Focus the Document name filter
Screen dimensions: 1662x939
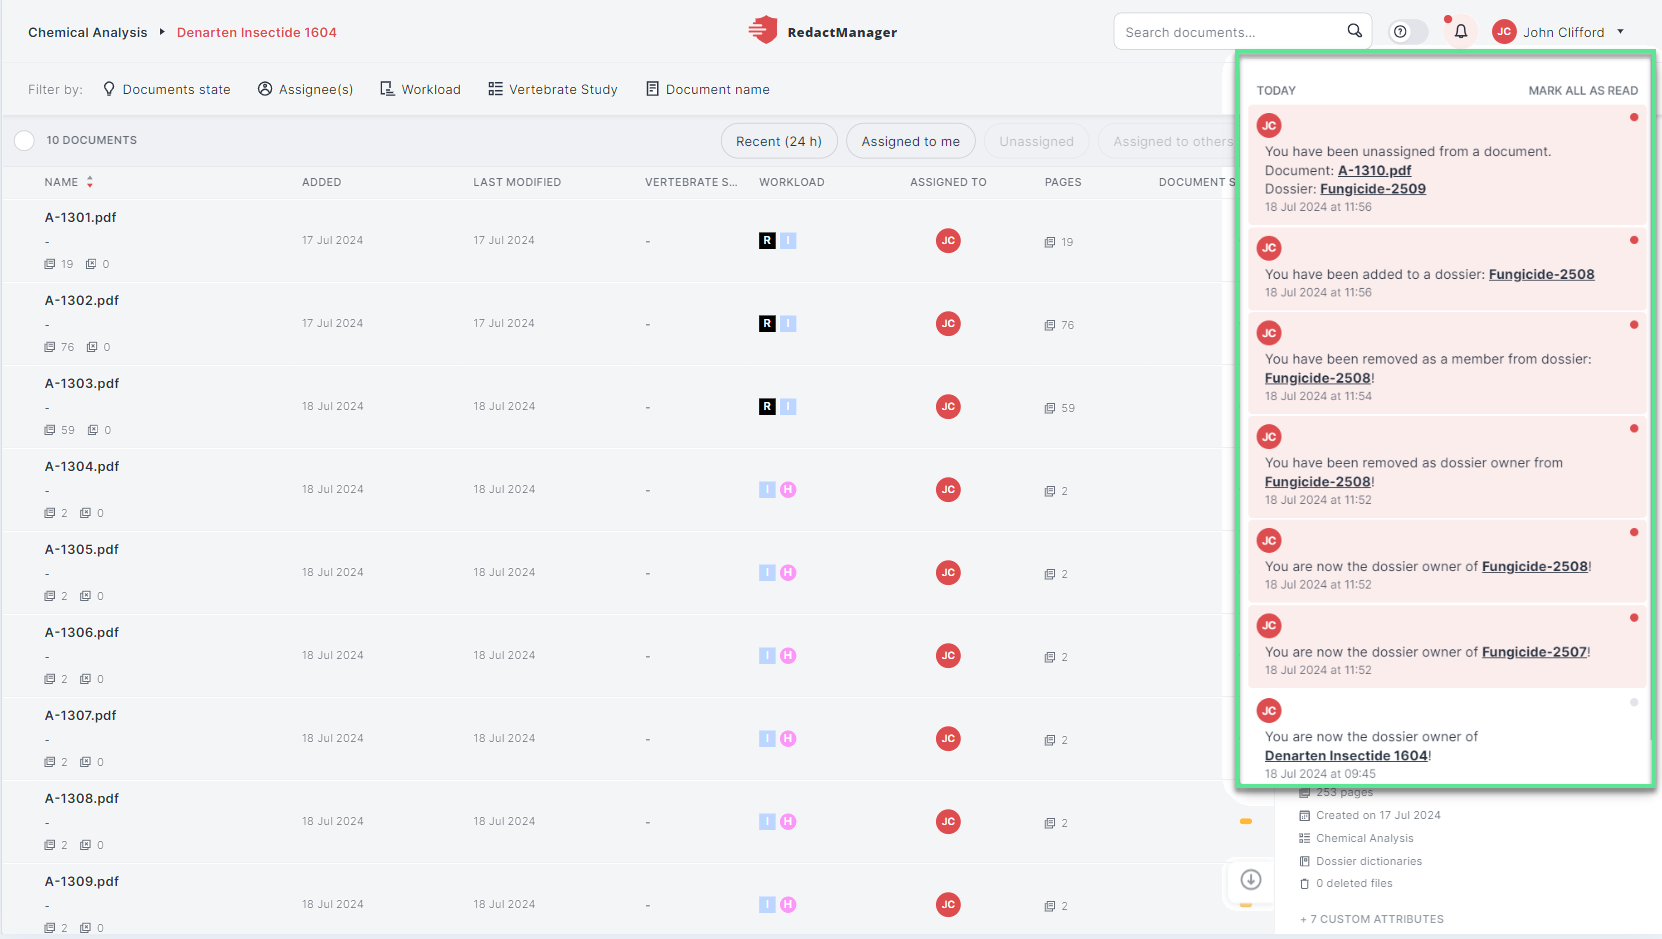click(x=708, y=89)
